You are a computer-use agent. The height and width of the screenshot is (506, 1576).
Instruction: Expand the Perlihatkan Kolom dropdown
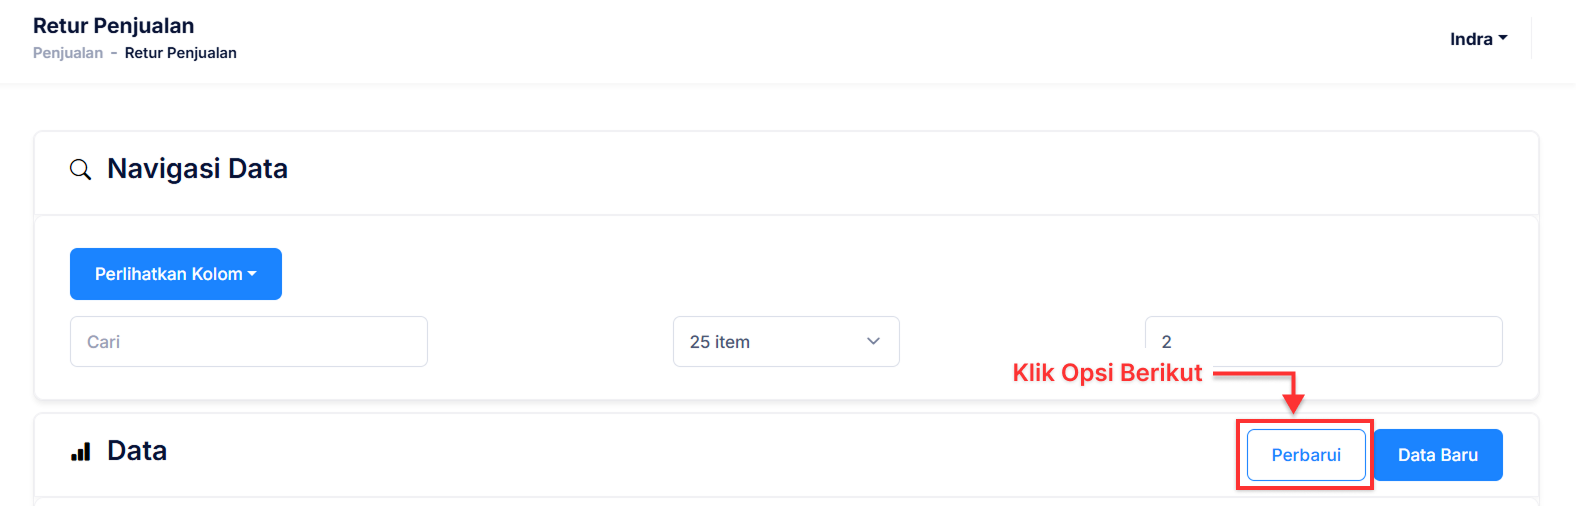pos(176,274)
